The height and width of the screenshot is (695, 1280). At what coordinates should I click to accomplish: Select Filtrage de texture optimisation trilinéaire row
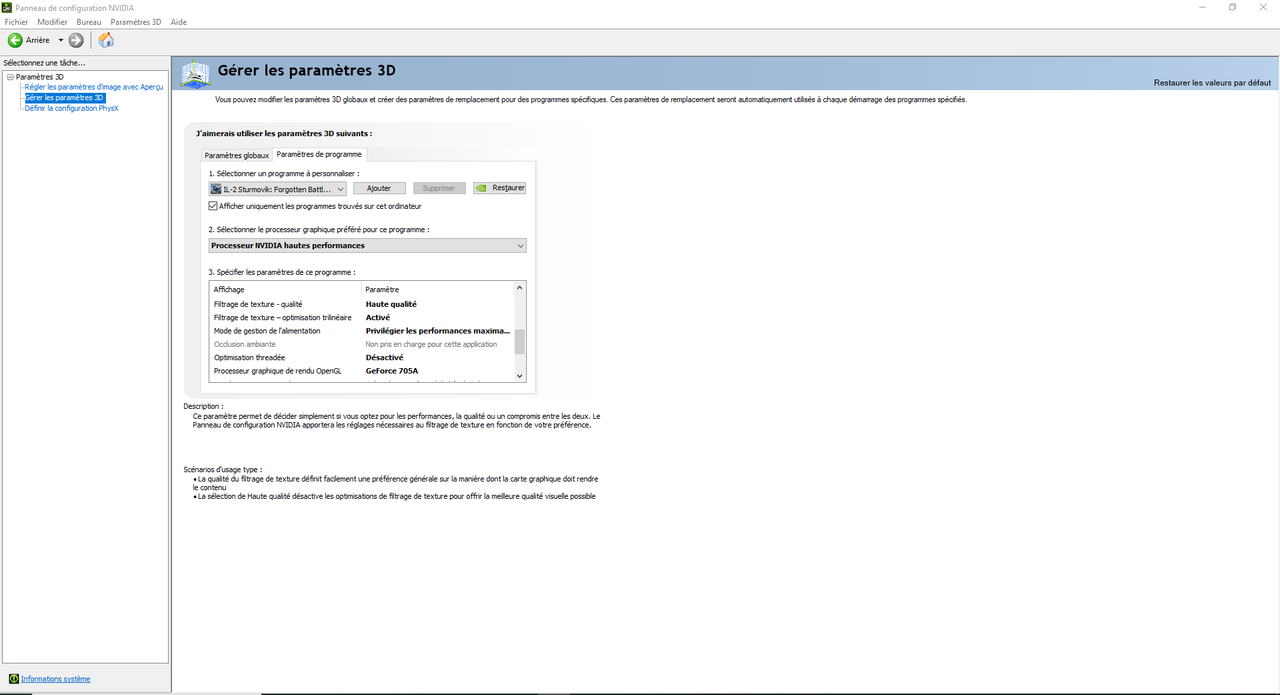(363, 317)
